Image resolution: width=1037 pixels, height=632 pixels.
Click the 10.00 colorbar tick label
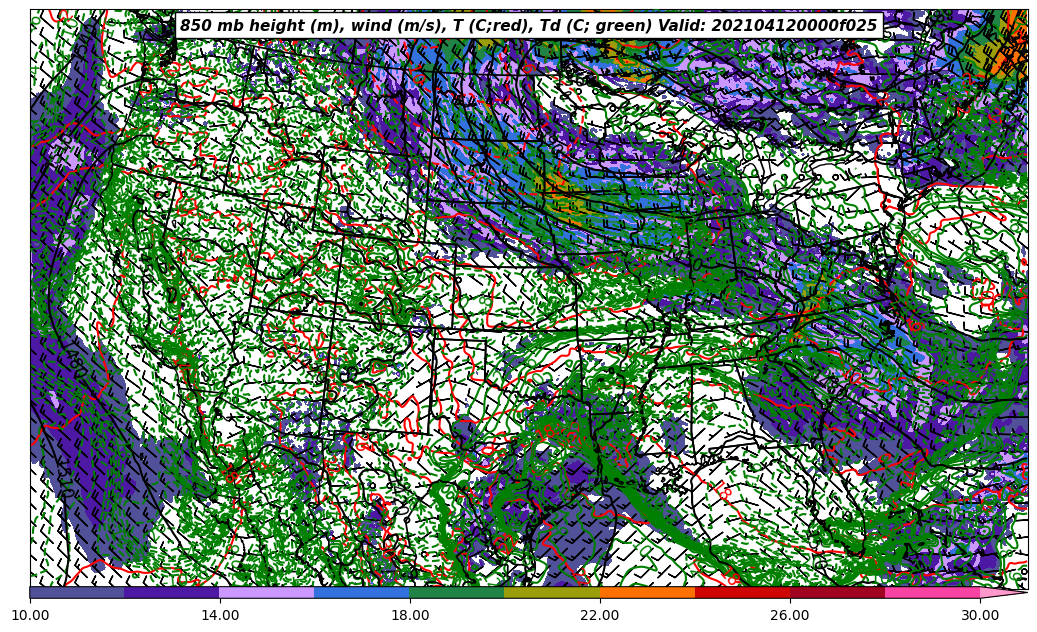[30, 616]
